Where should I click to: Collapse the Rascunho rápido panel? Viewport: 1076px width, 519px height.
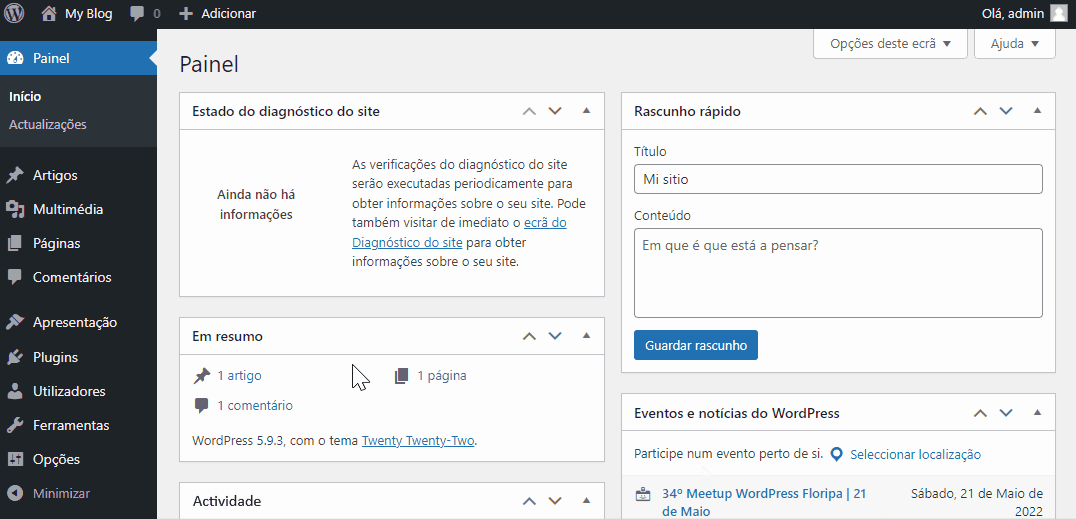tap(1038, 111)
